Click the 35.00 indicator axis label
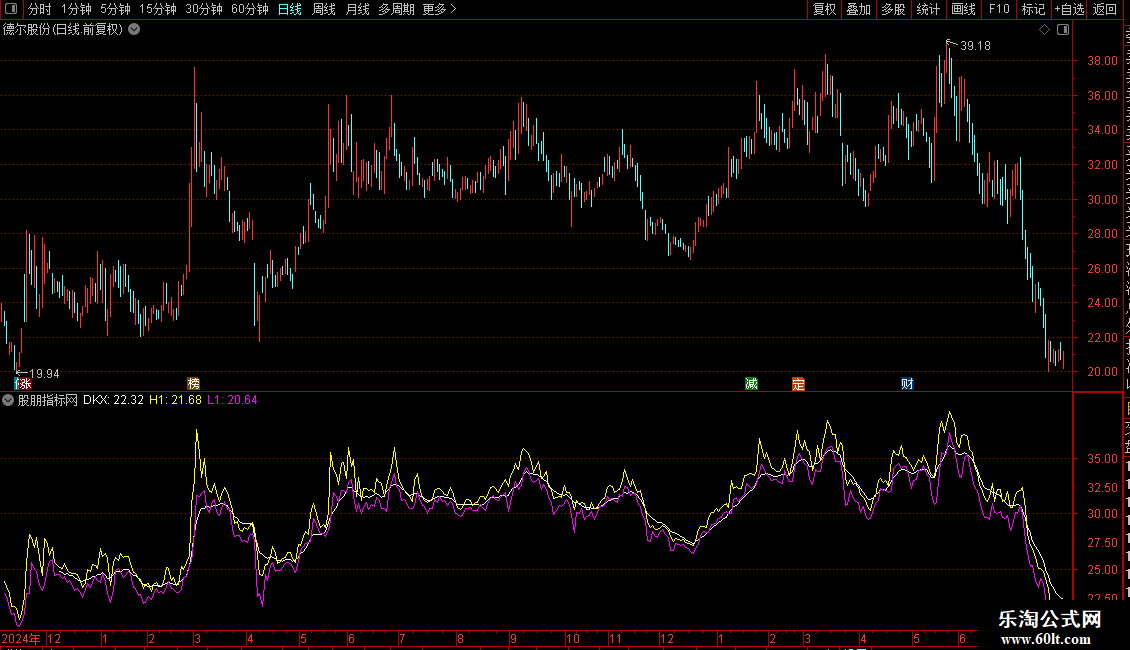This screenshot has width=1130, height=650. click(1103, 459)
